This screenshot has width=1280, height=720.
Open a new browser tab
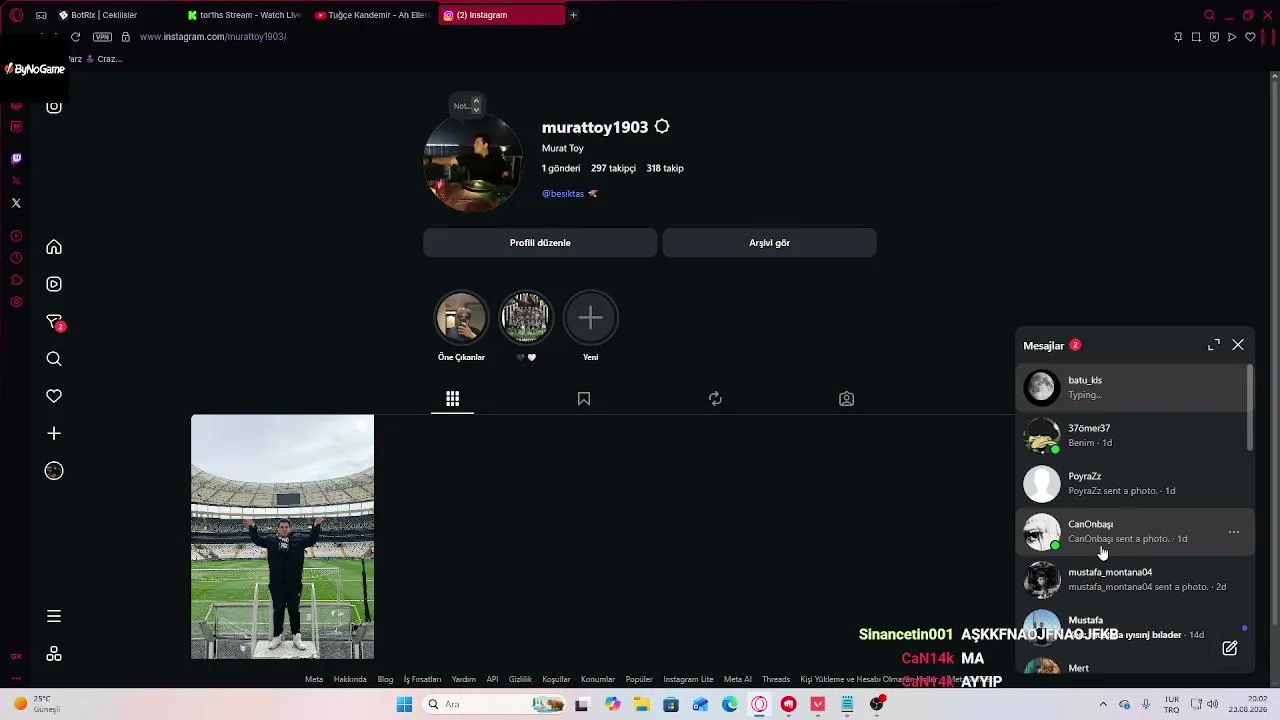pyautogui.click(x=573, y=15)
